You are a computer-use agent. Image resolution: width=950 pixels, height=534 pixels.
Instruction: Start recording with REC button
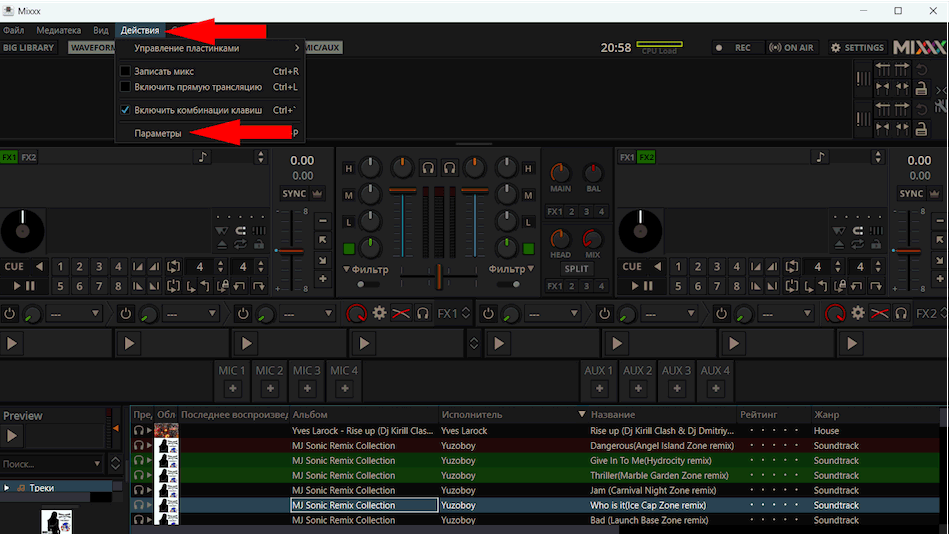pos(735,47)
